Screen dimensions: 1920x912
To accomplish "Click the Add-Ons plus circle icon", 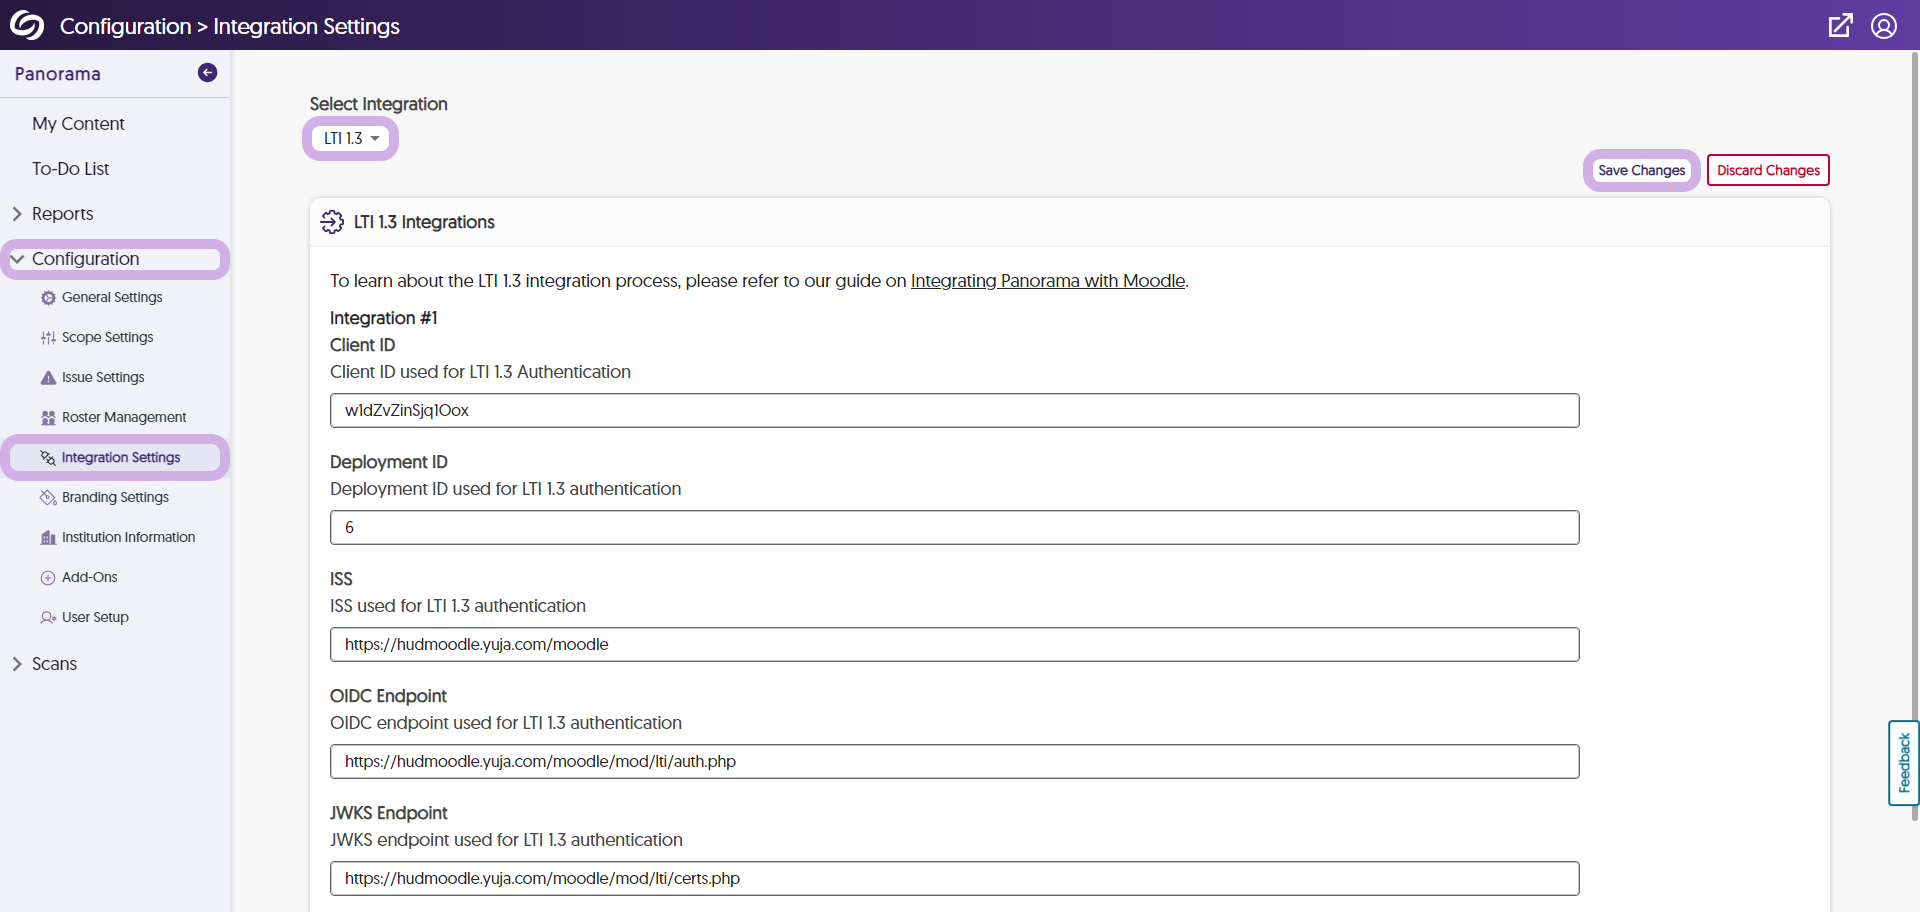I will pos(48,578).
